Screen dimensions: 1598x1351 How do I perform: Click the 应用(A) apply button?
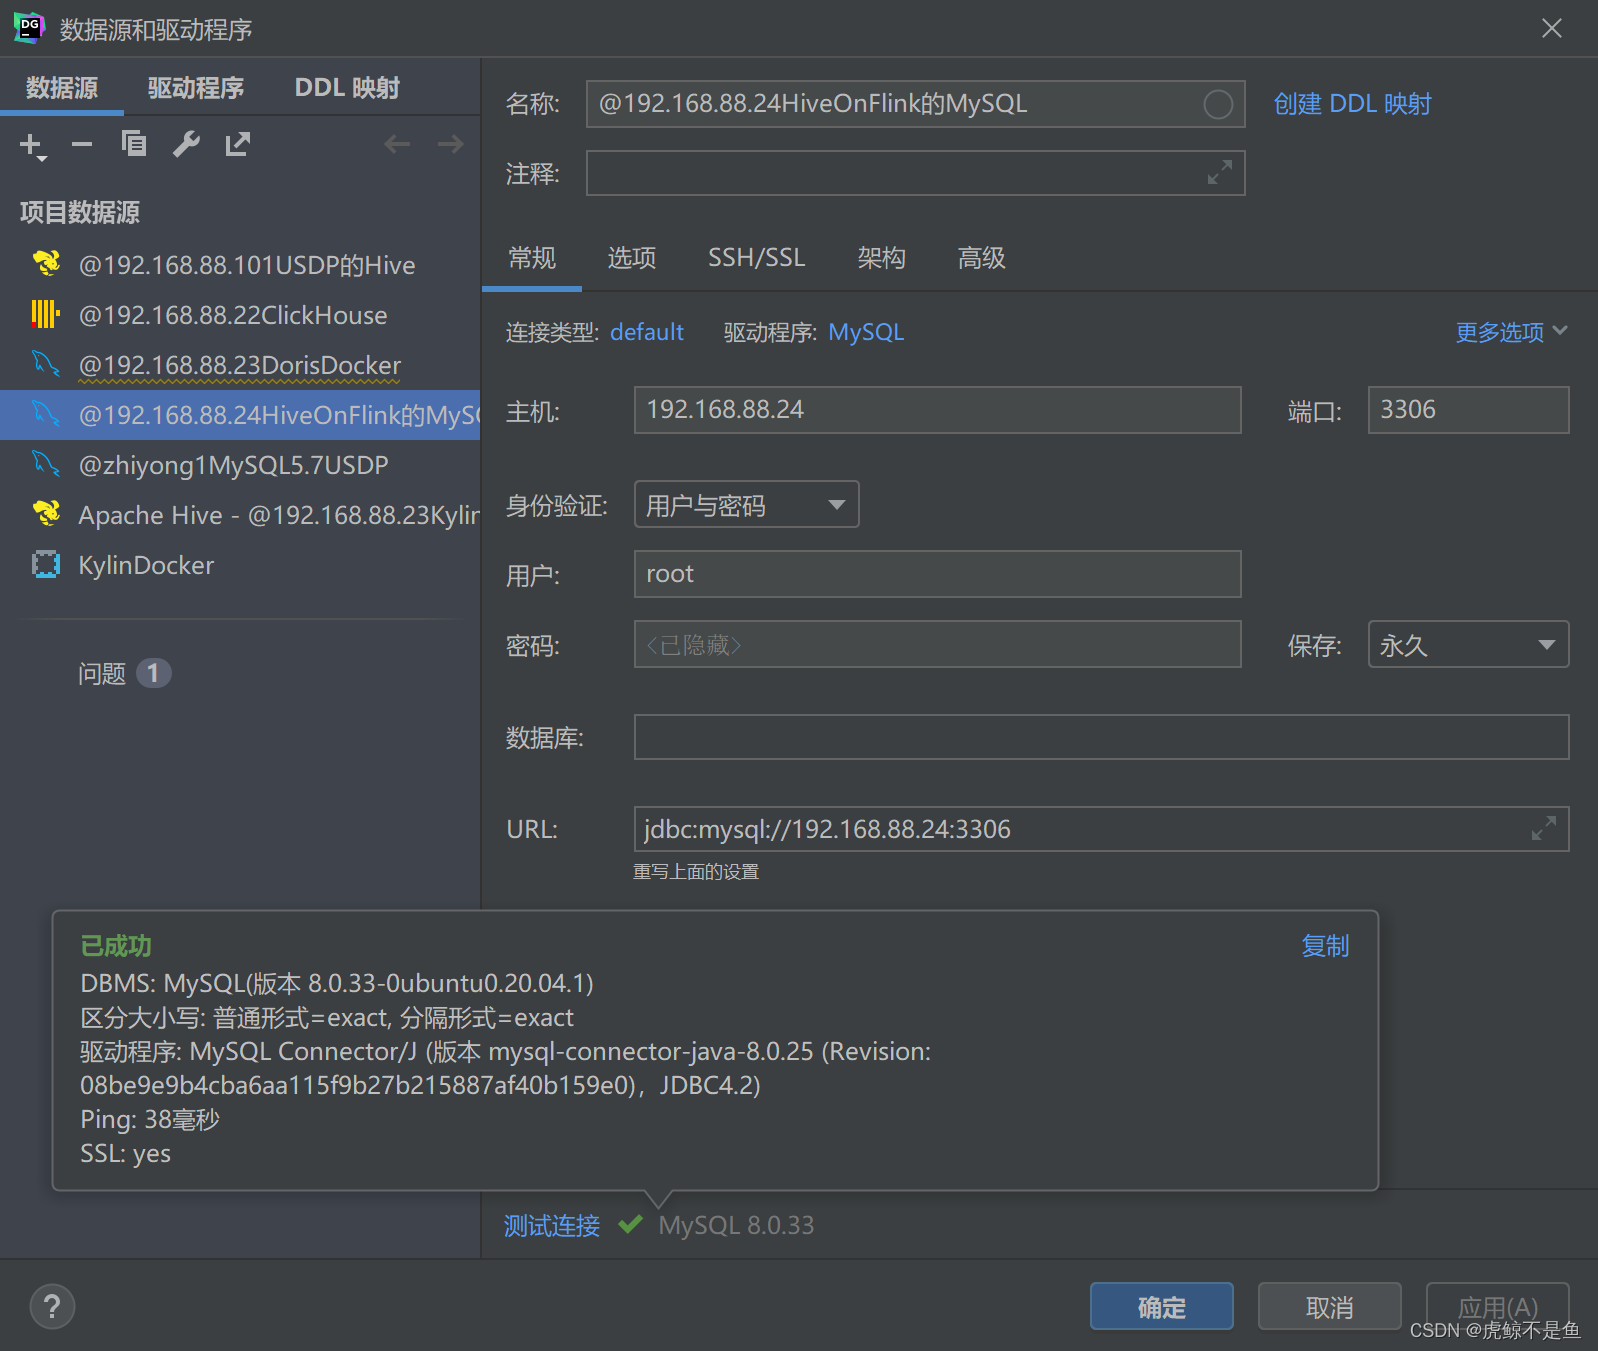point(1497,1306)
